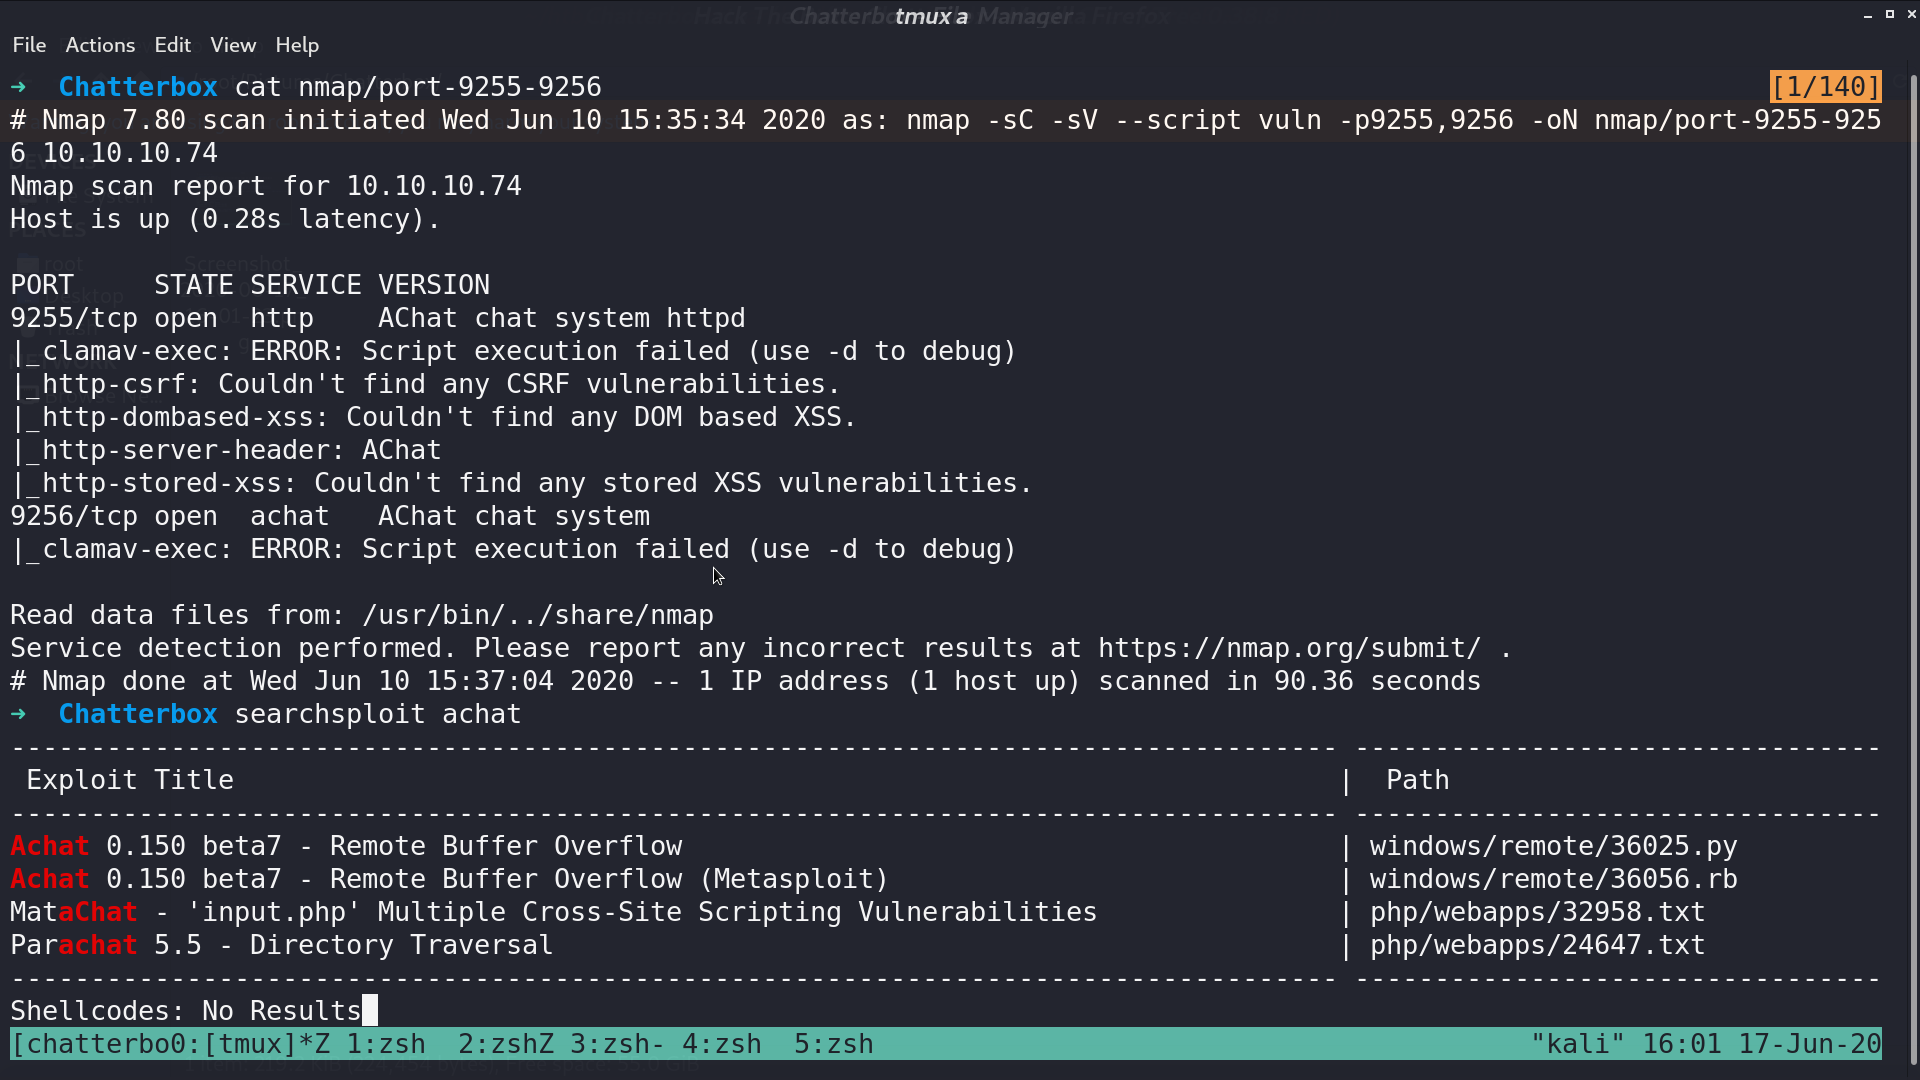Image resolution: width=1920 pixels, height=1080 pixels.
Task: Switch to tmux window 4:zsh
Action: [x=722, y=1044]
